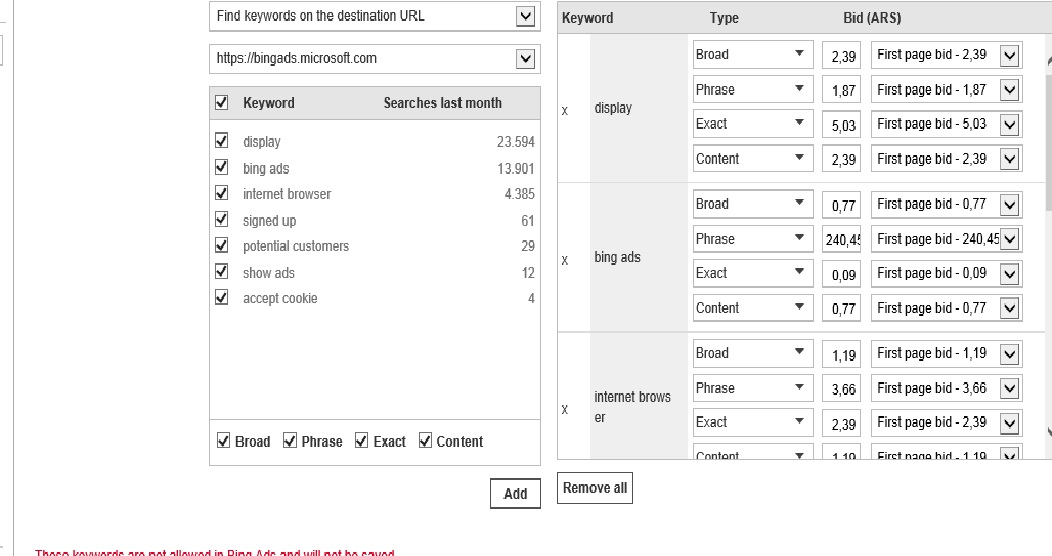The height and width of the screenshot is (556, 1052).
Task: Sort by Searches last month column header
Action: (x=442, y=102)
